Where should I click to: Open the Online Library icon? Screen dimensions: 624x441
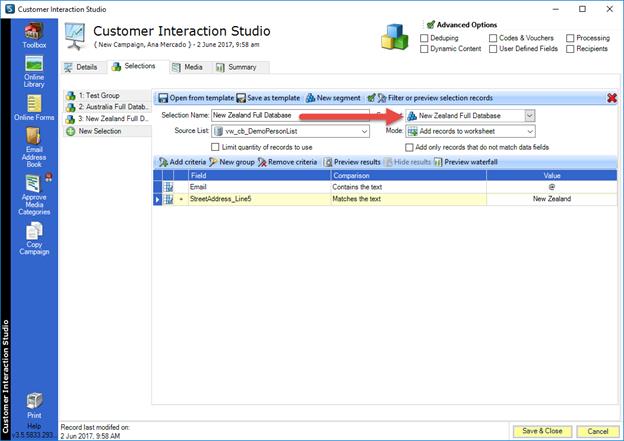click(34, 71)
